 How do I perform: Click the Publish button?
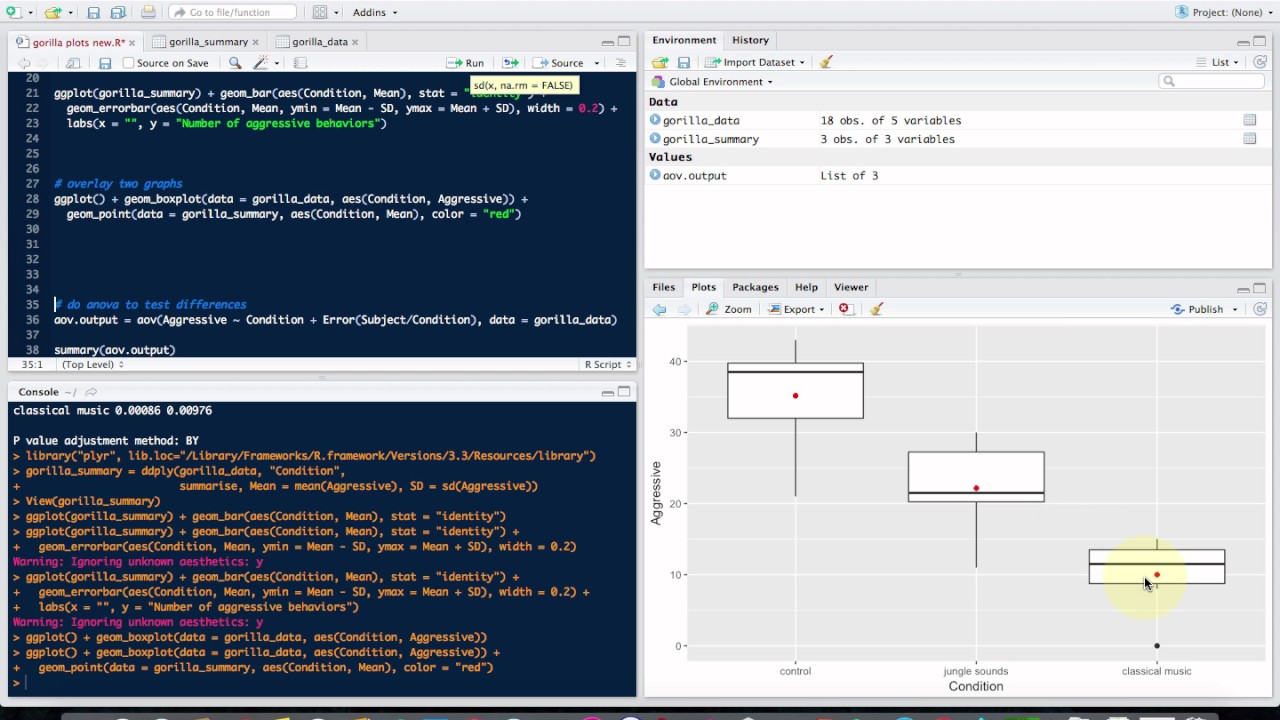tap(1198, 309)
